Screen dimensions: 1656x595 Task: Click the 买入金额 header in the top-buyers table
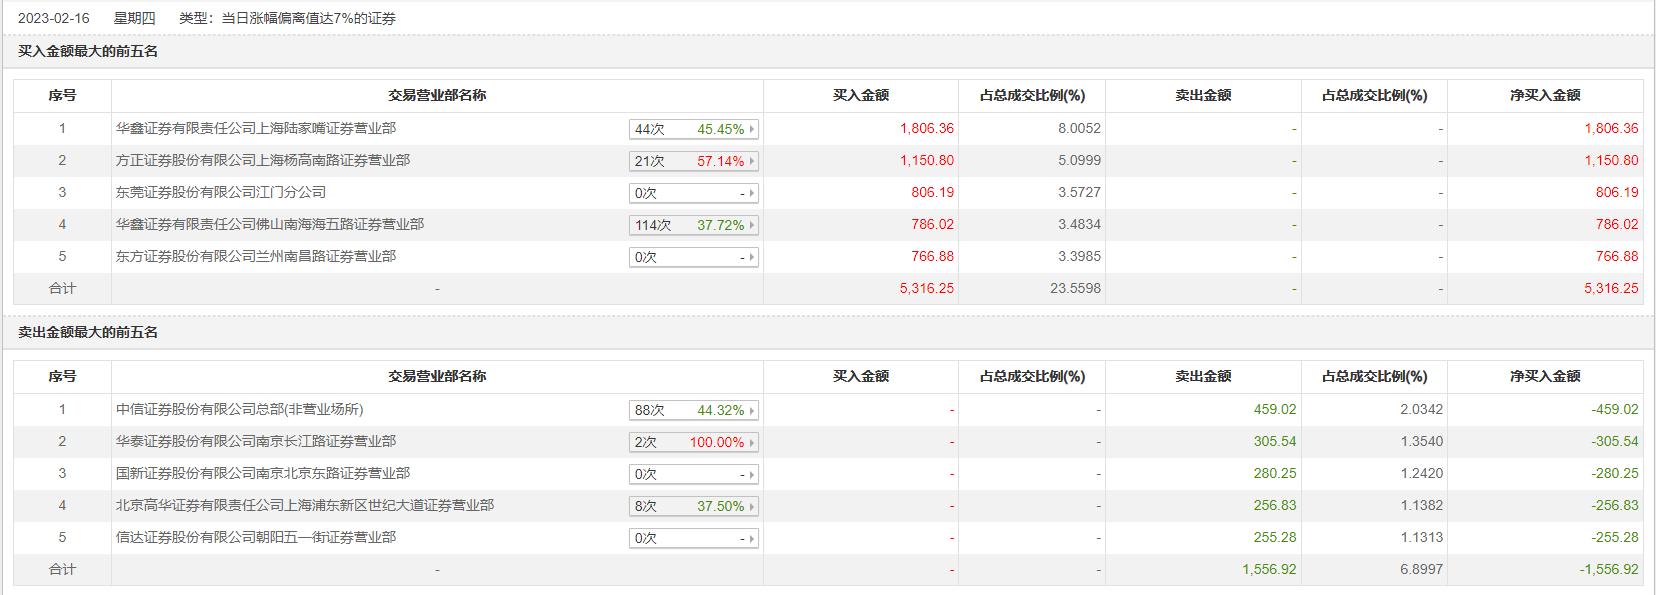(x=861, y=95)
